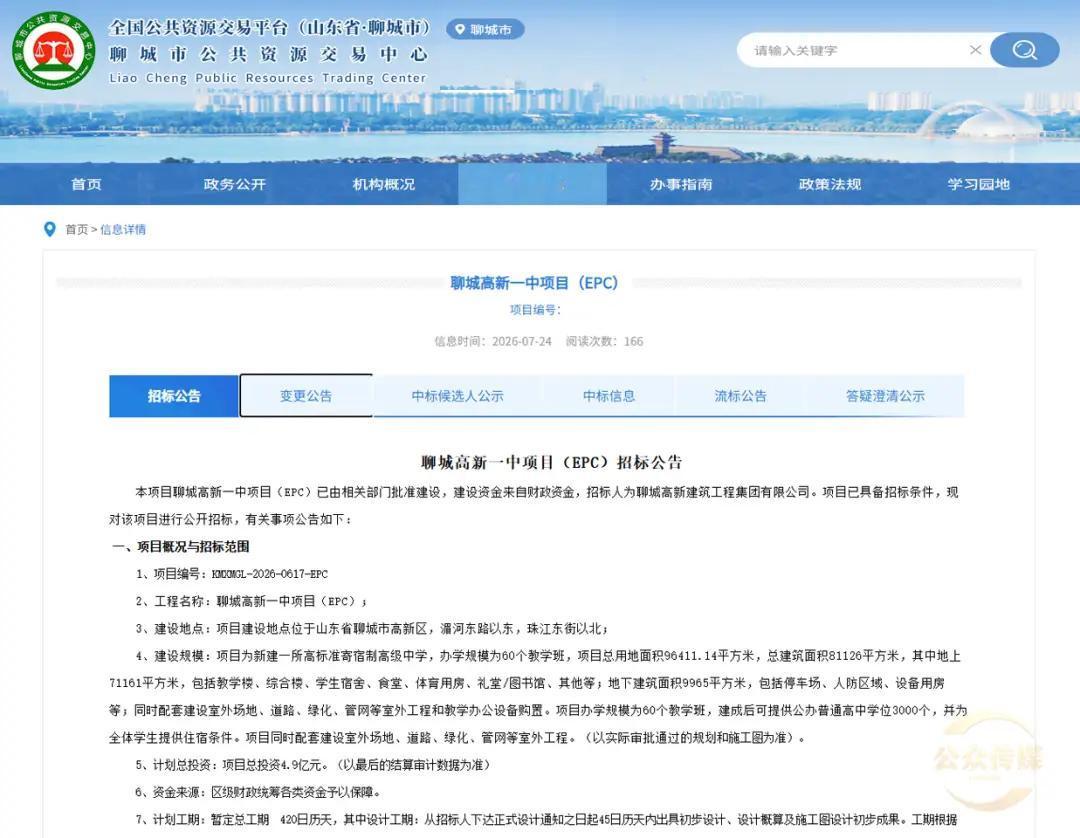
Task: Switch to the 流标公告 tab
Action: coord(740,396)
